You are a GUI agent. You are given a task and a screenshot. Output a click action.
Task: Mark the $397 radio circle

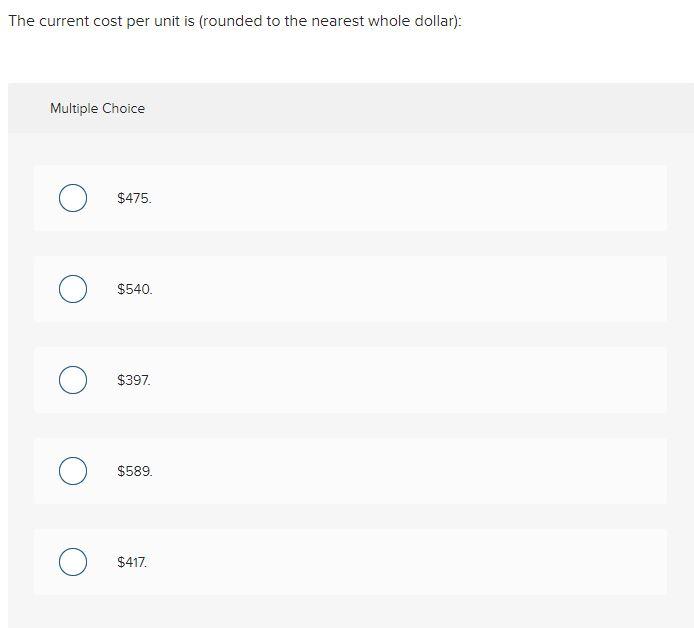73,380
